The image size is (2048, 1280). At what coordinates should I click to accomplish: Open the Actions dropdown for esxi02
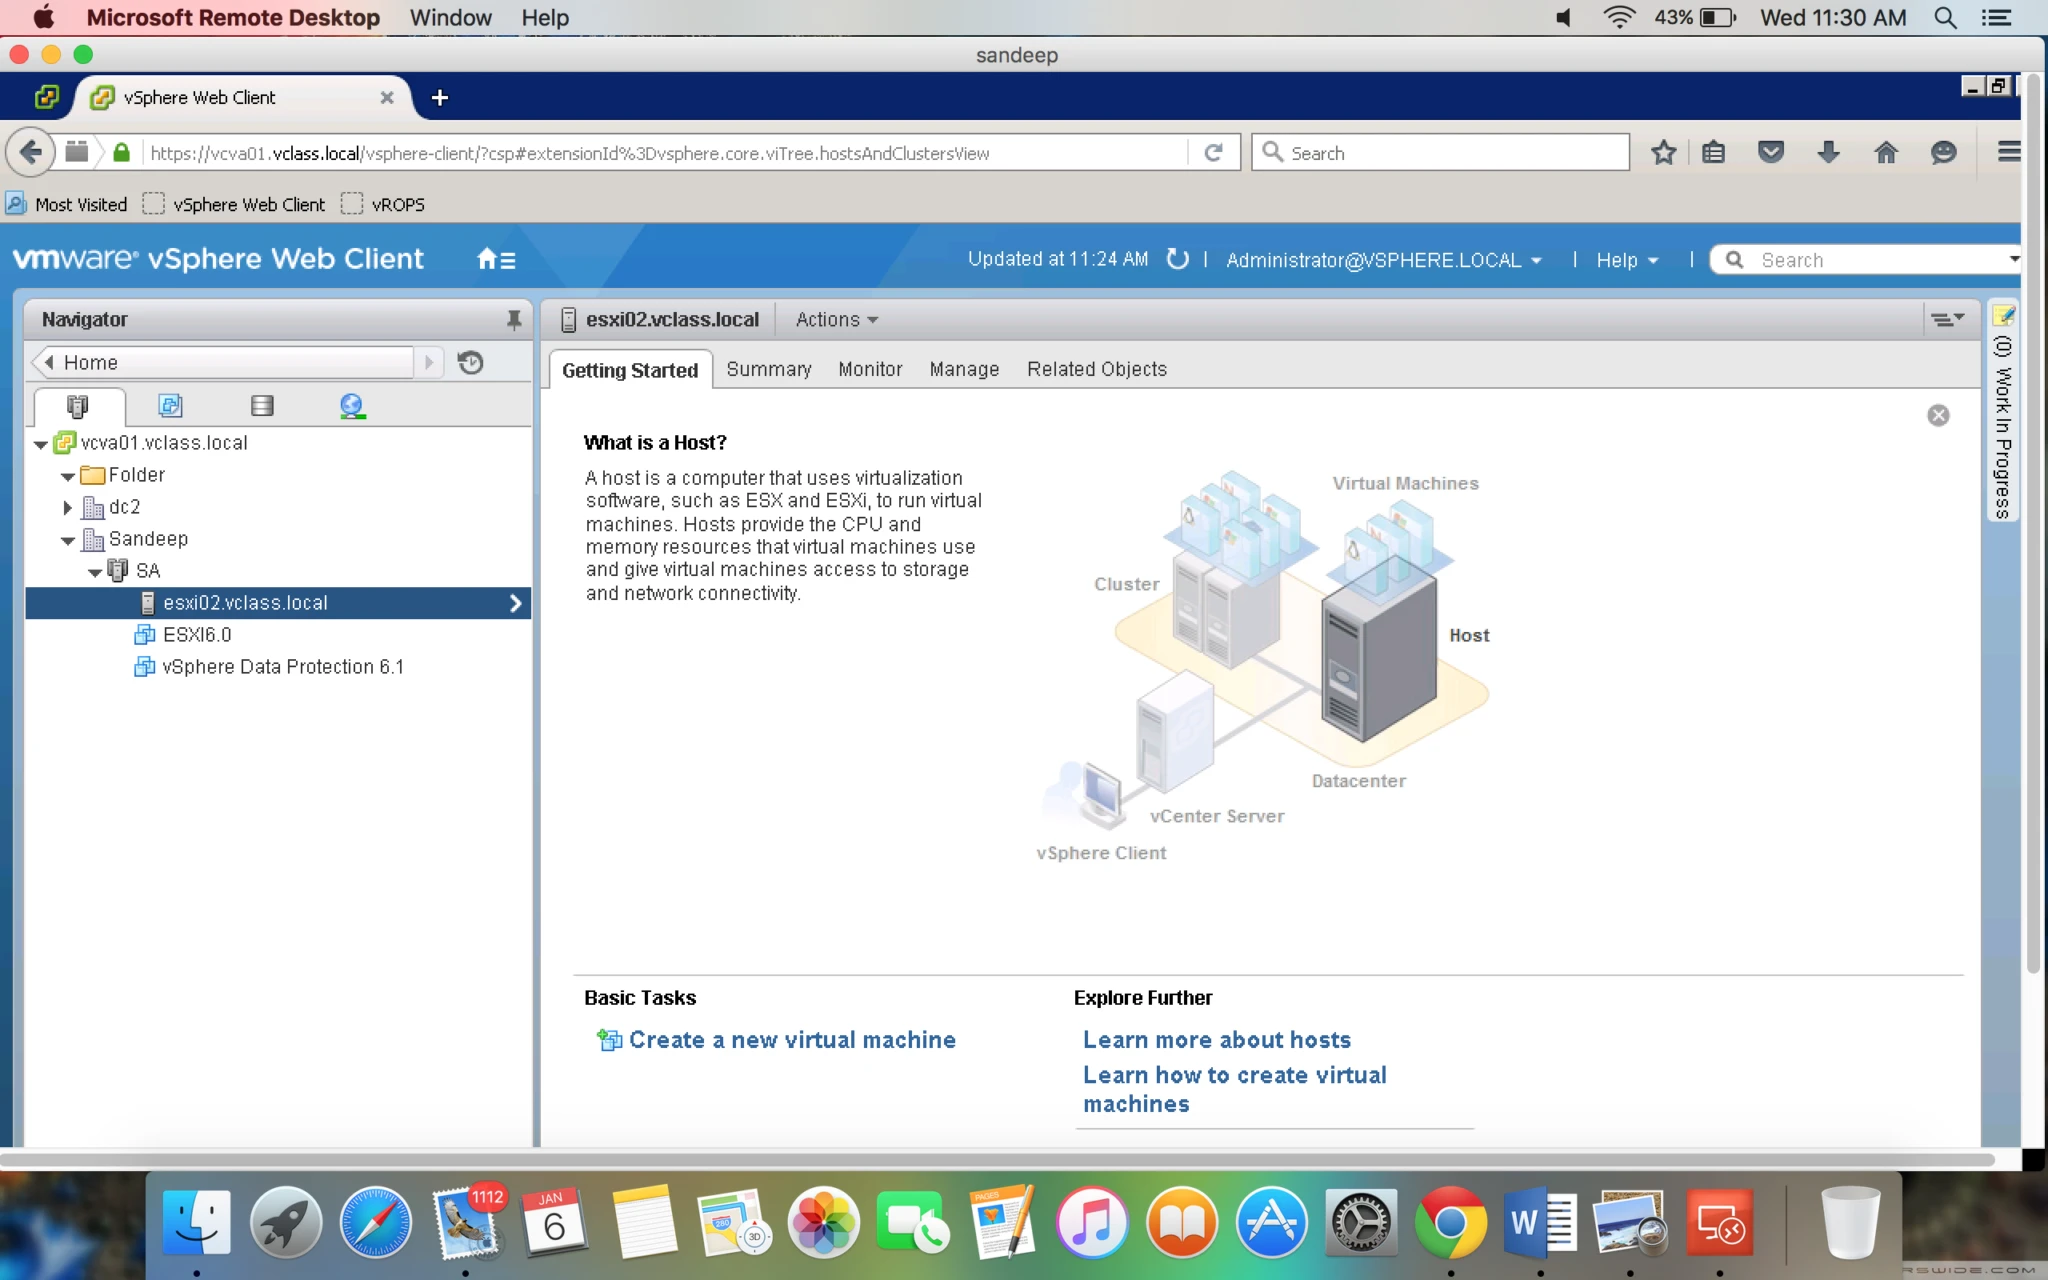pos(836,320)
